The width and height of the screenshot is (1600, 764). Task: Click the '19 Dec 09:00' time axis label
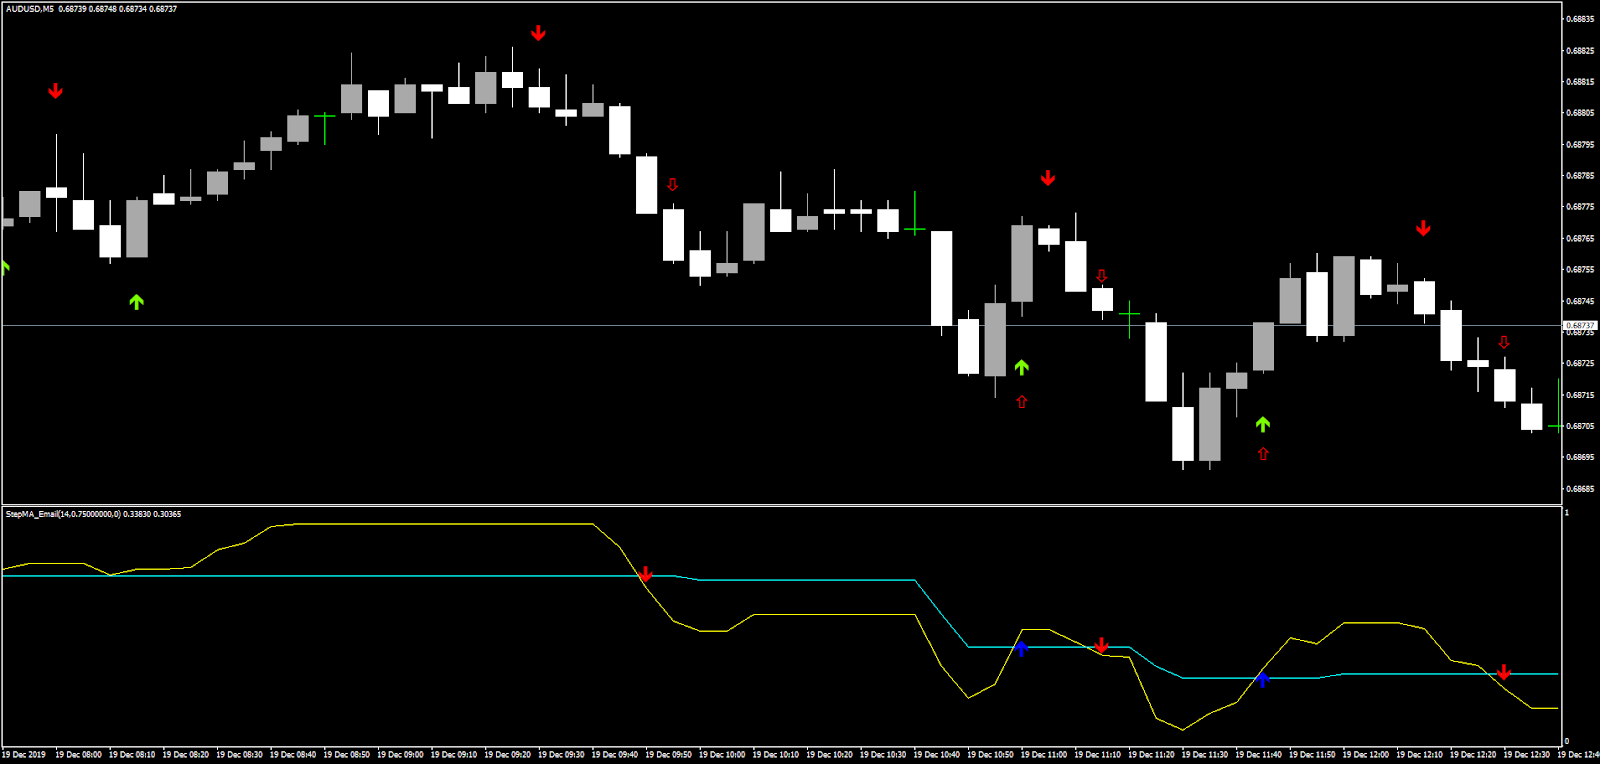[x=400, y=755]
